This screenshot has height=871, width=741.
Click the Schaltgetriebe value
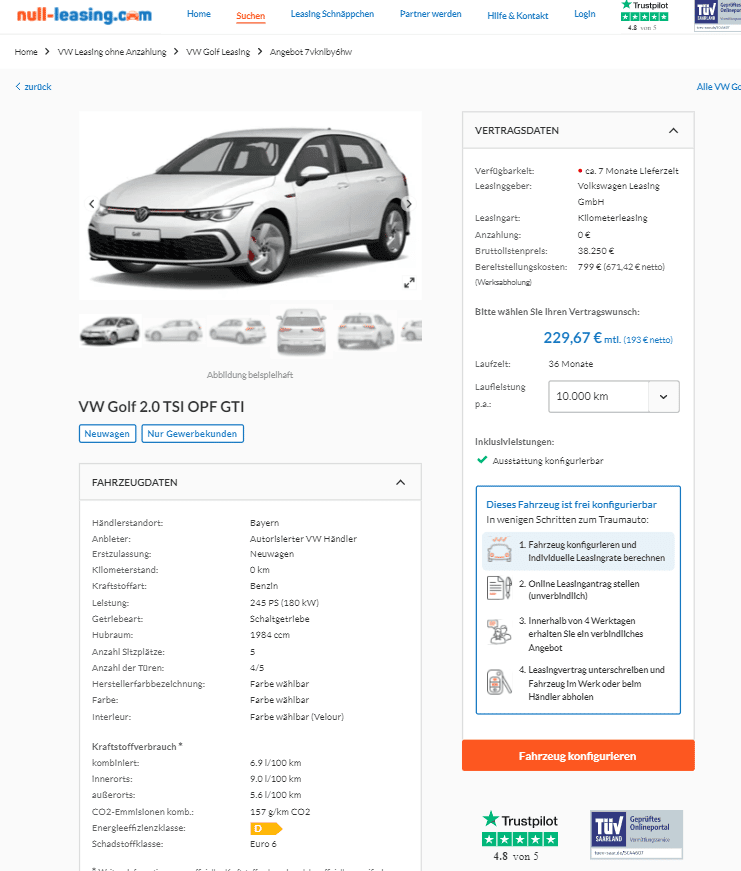(279, 619)
